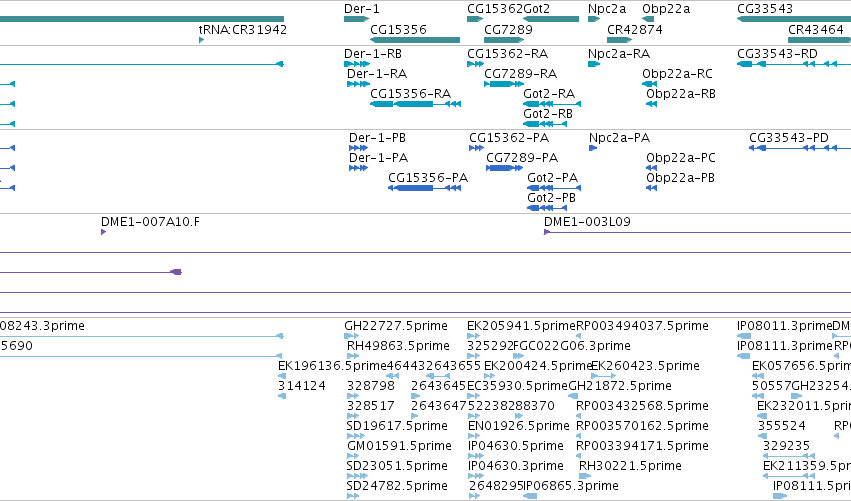Screen dimensions: 851x501
Task: Select the 329235 EST label
Action: pos(786,446)
